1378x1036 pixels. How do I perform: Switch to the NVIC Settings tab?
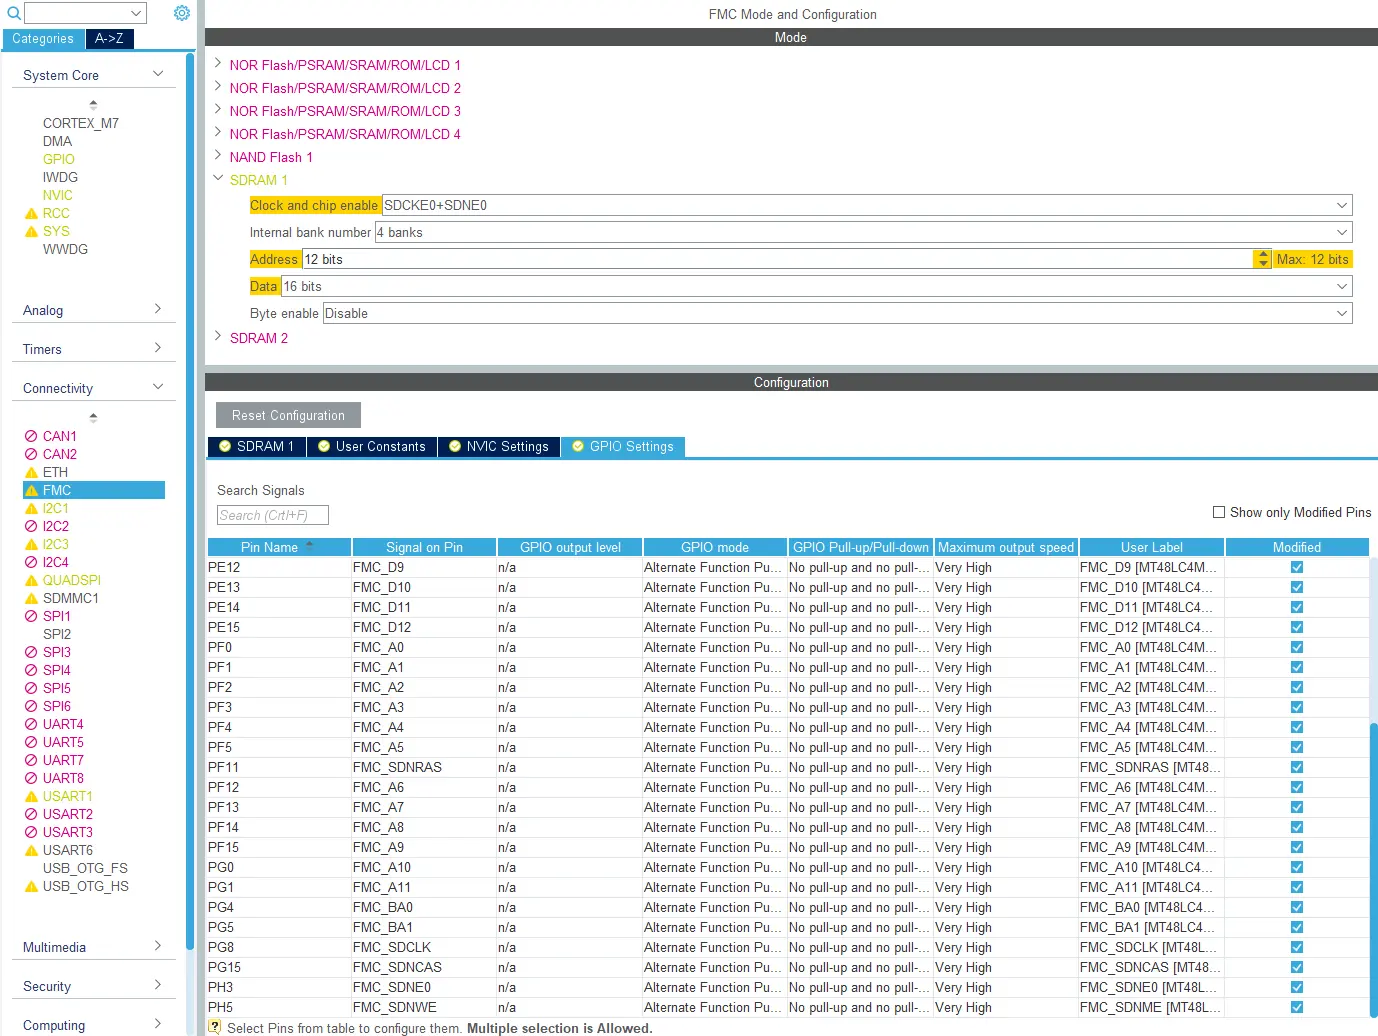click(x=498, y=447)
